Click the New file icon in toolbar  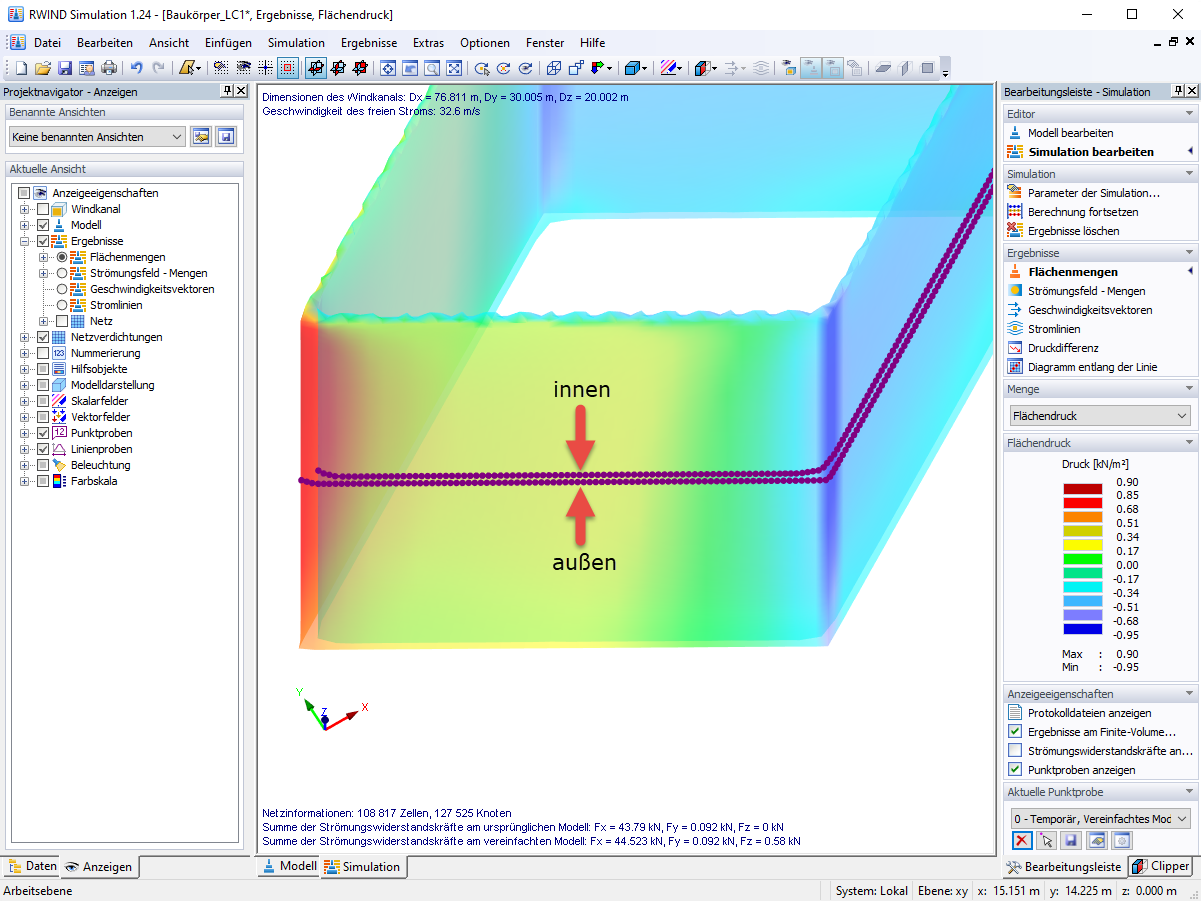pyautogui.click(x=21, y=68)
